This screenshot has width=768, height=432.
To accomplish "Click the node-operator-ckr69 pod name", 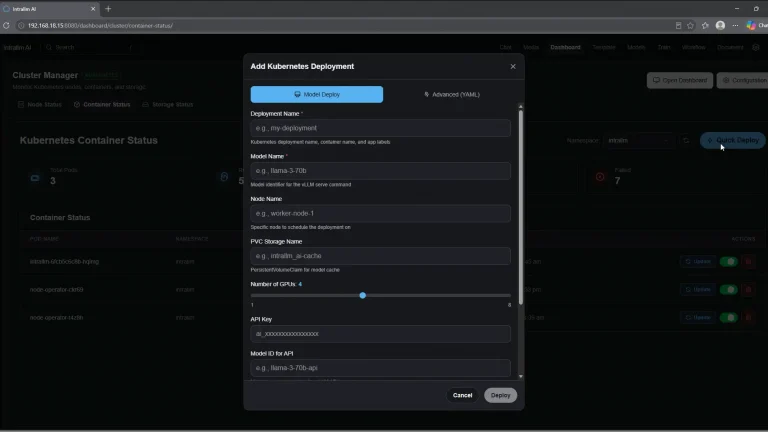I will click(56, 289).
